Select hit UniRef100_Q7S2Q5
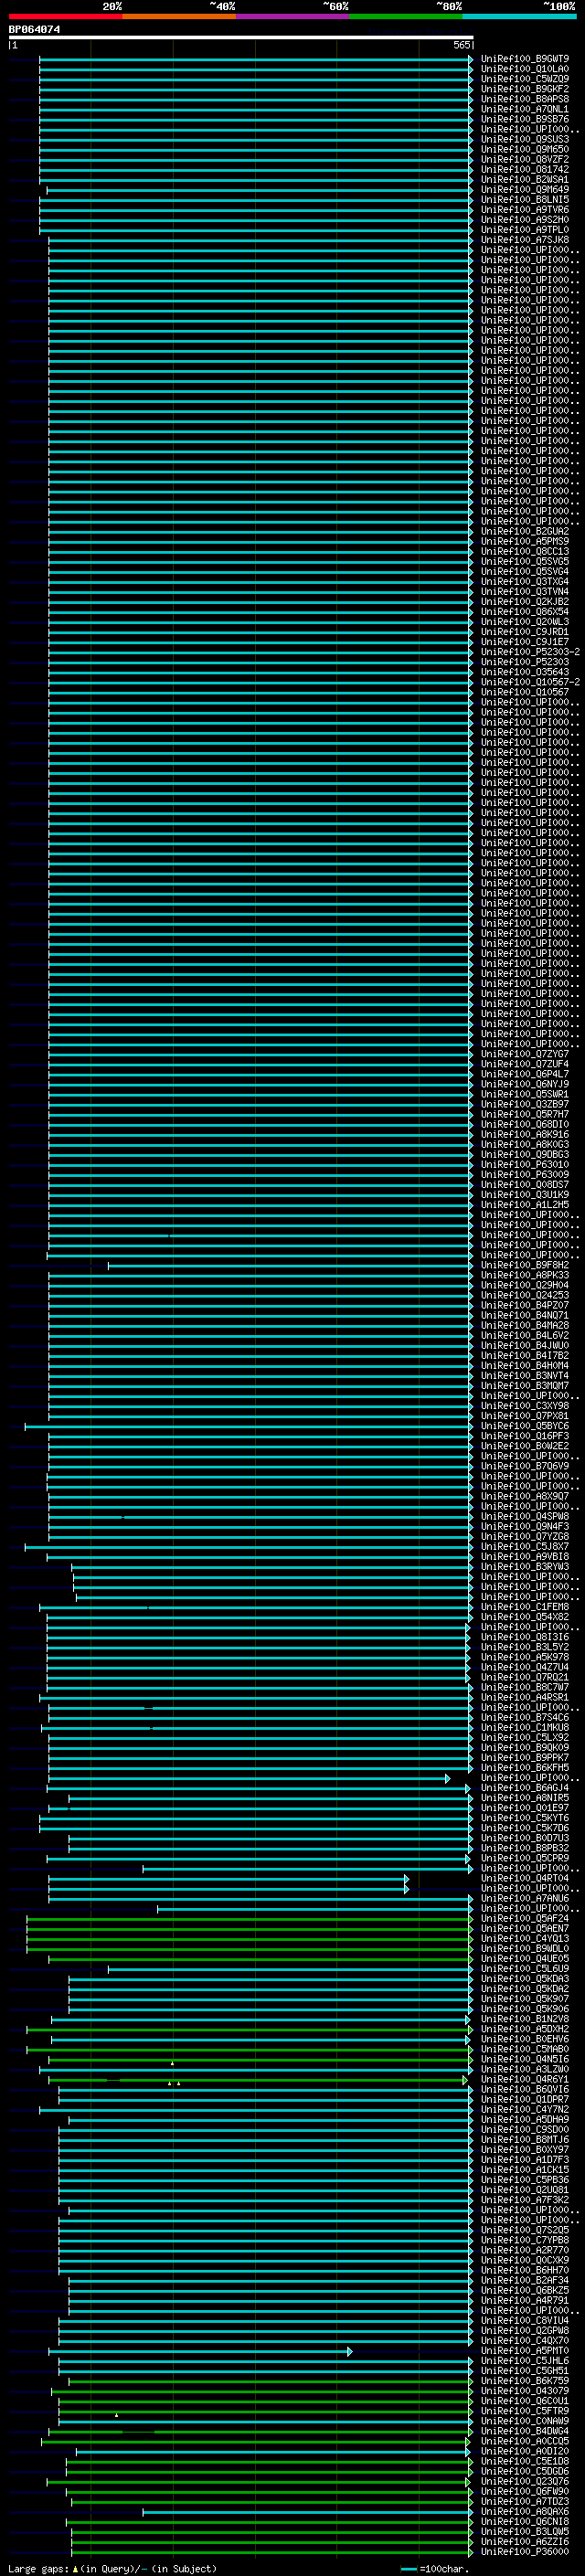The width and height of the screenshot is (585, 2576). click(524, 2231)
